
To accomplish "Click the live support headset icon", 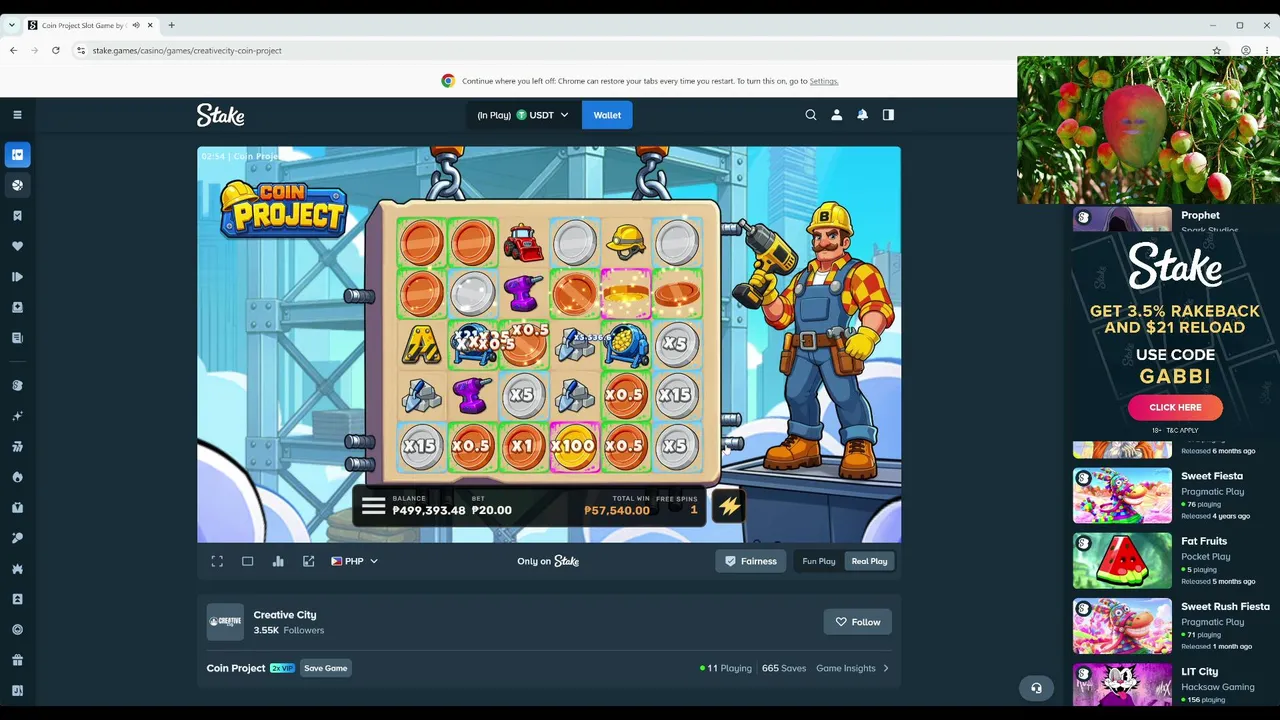I will click(1036, 688).
